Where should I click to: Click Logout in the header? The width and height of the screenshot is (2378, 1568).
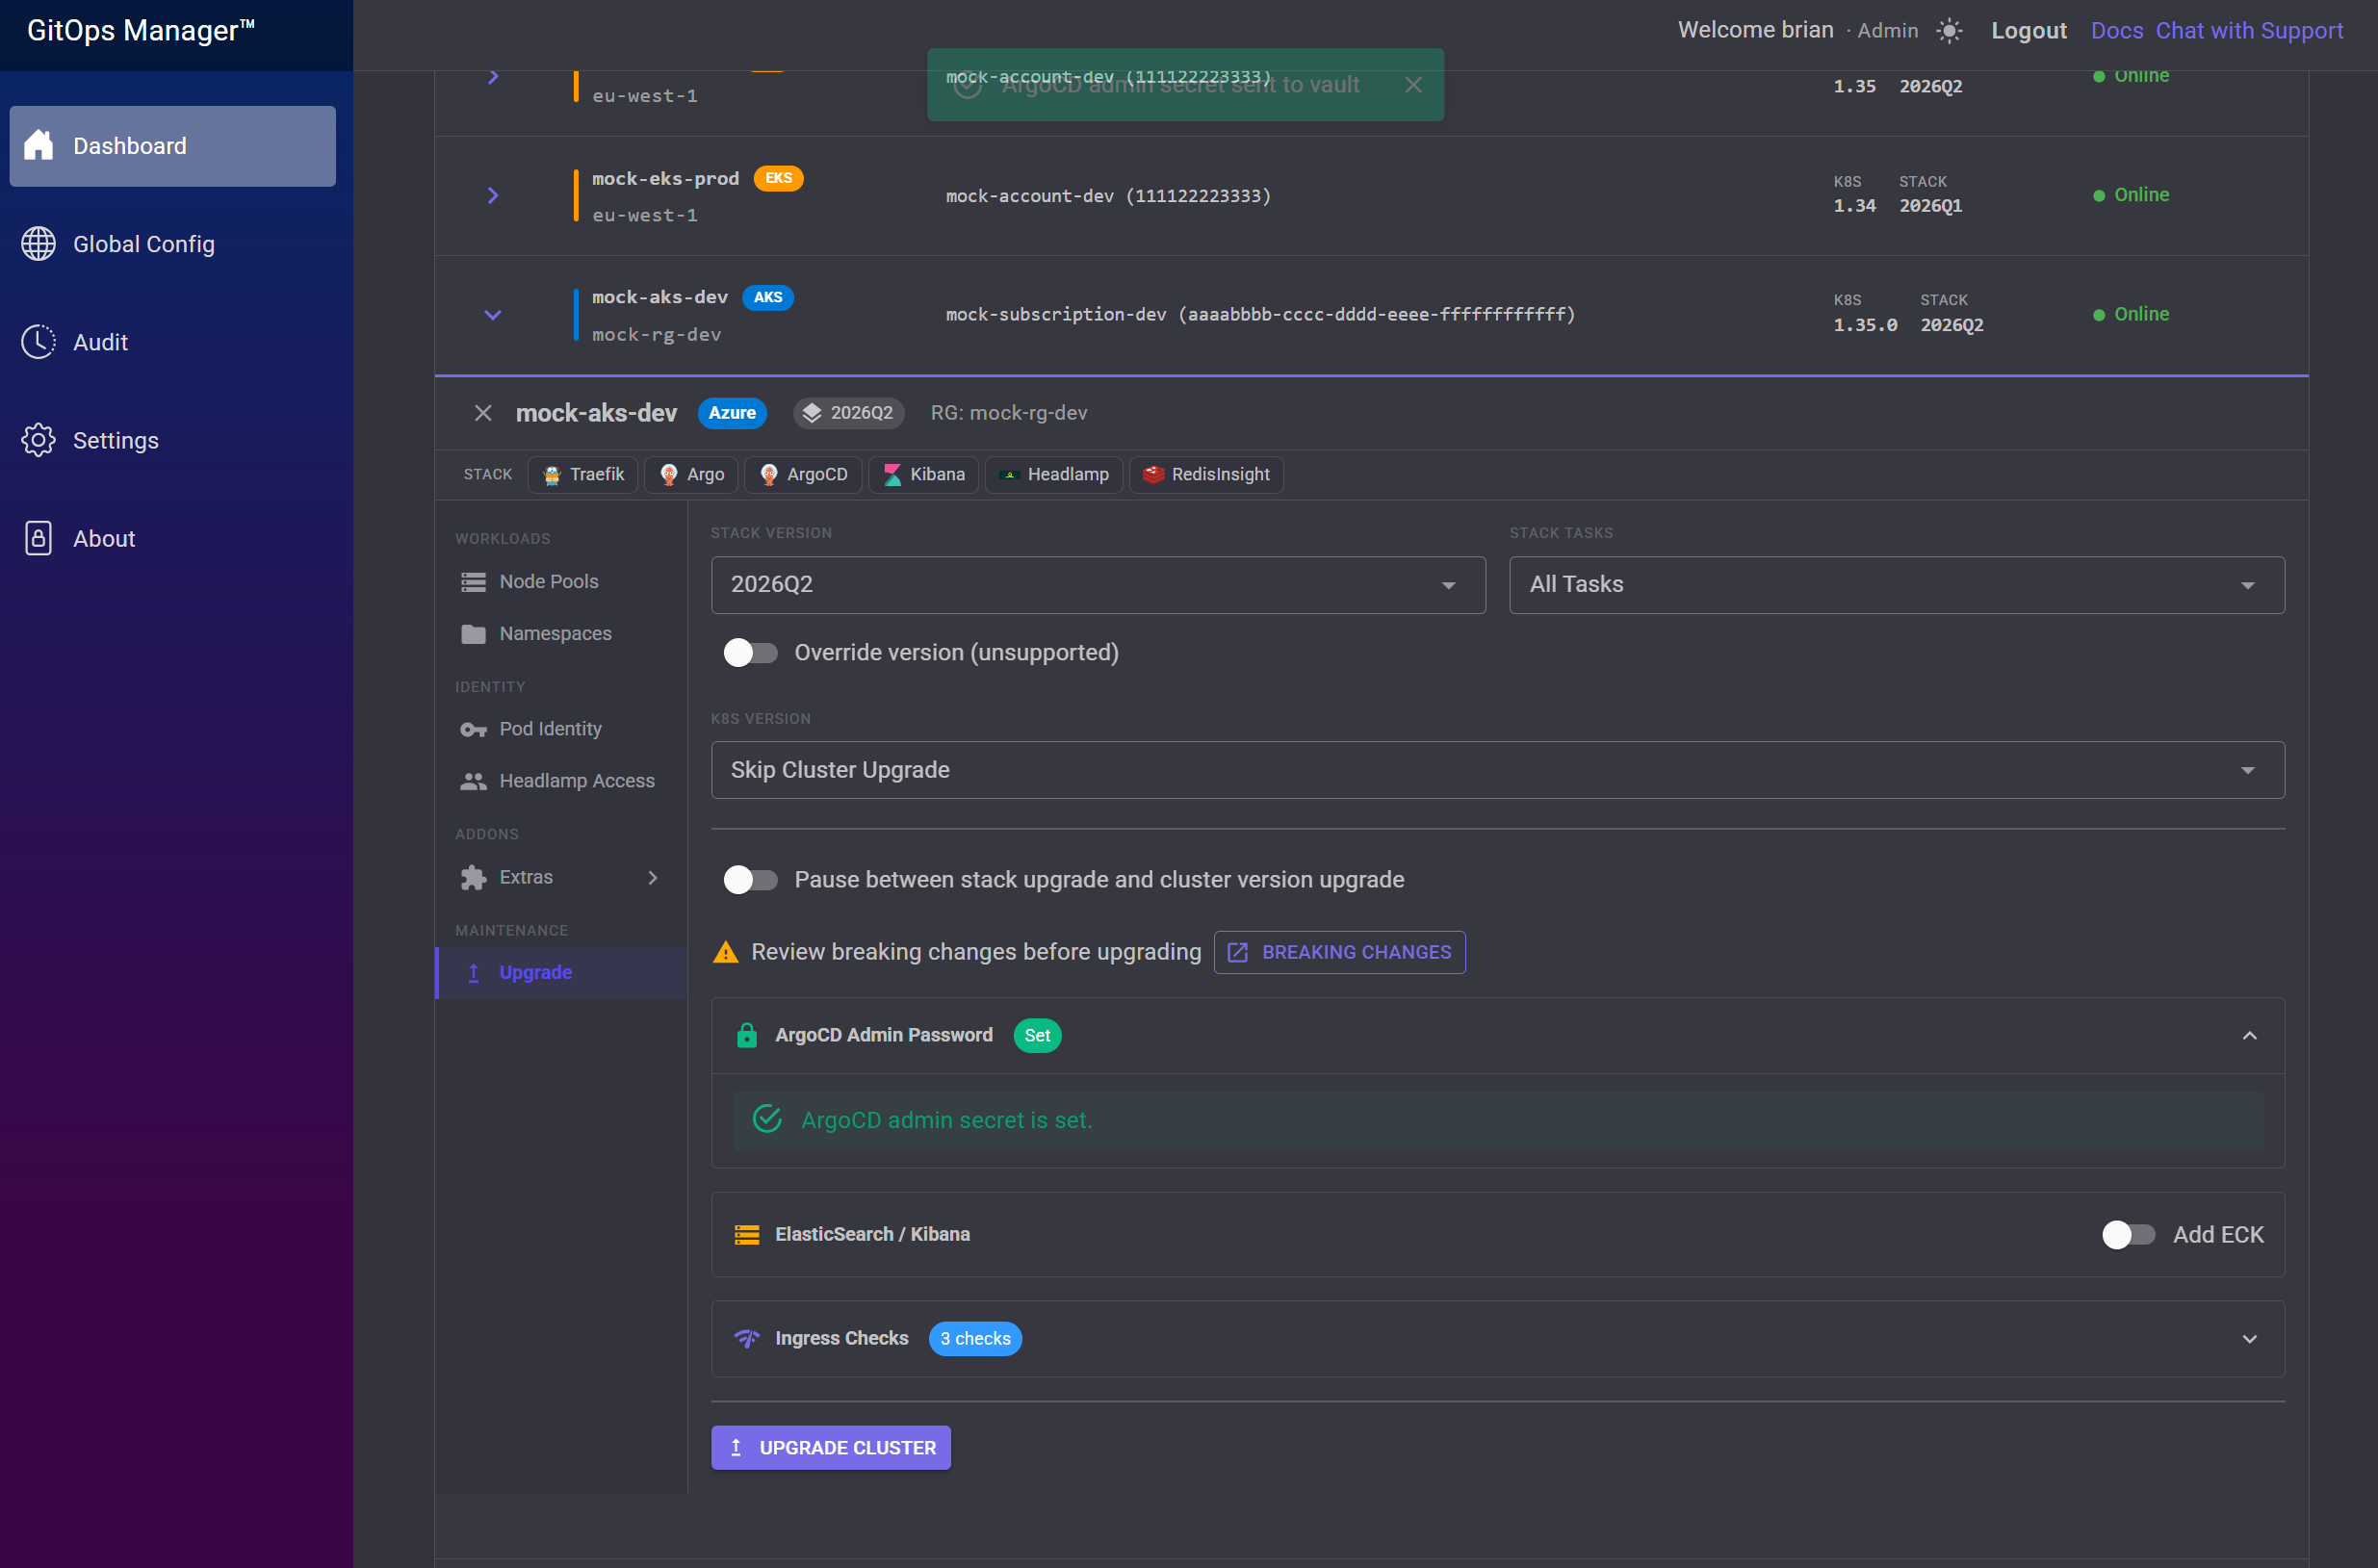pos(2028,31)
